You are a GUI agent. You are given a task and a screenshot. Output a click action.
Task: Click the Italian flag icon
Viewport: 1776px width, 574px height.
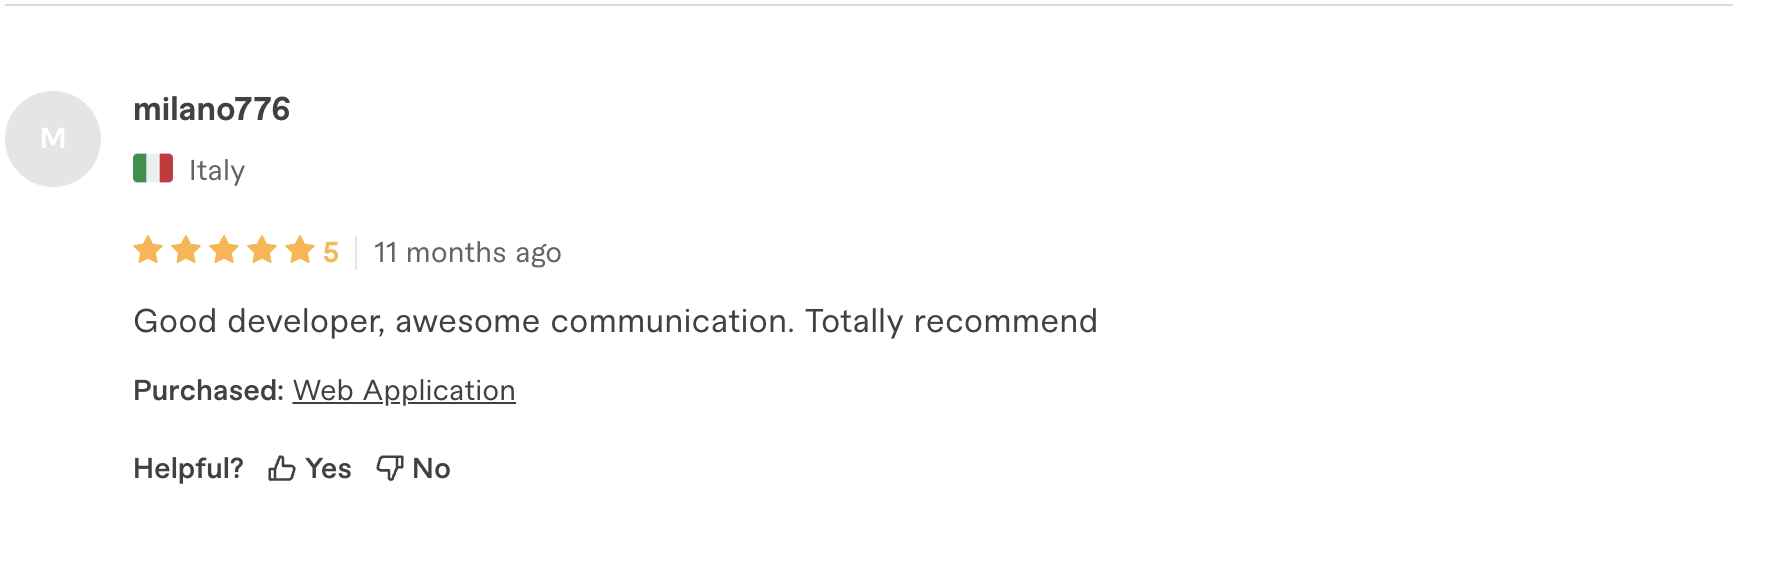click(153, 169)
